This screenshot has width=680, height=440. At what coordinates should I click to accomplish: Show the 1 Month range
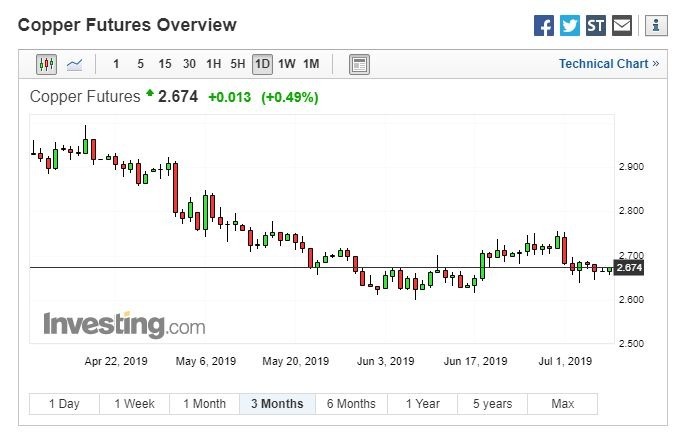[205, 404]
